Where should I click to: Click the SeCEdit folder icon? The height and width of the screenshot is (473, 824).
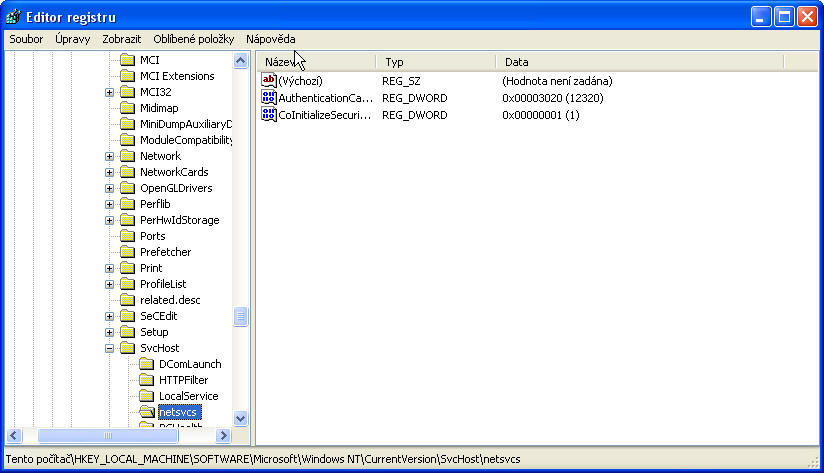tap(127, 316)
